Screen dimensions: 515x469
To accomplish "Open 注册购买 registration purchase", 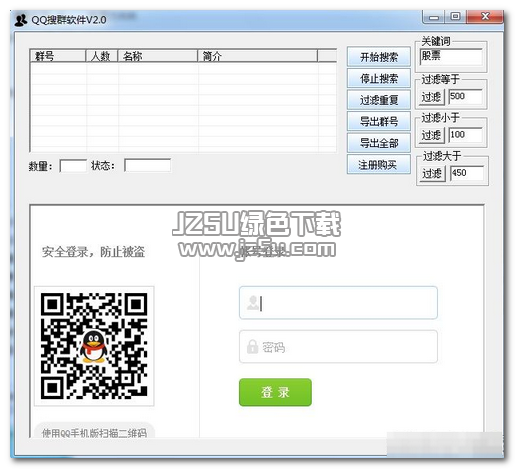I will pyautogui.click(x=379, y=164).
